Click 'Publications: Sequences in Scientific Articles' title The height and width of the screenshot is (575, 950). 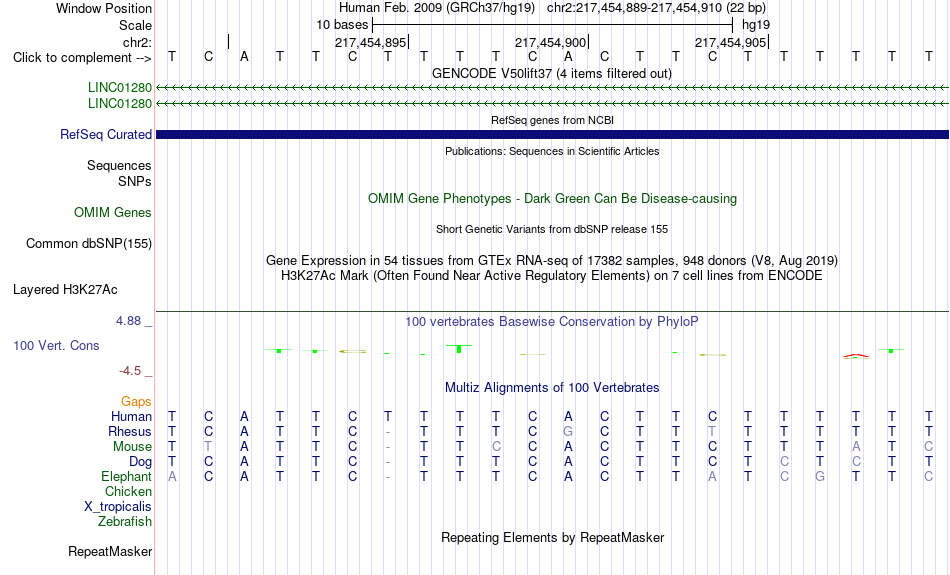point(552,151)
